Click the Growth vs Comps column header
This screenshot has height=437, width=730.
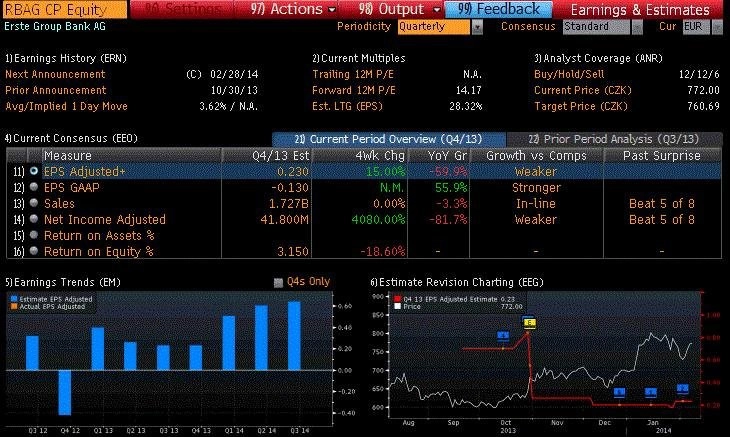coord(536,155)
